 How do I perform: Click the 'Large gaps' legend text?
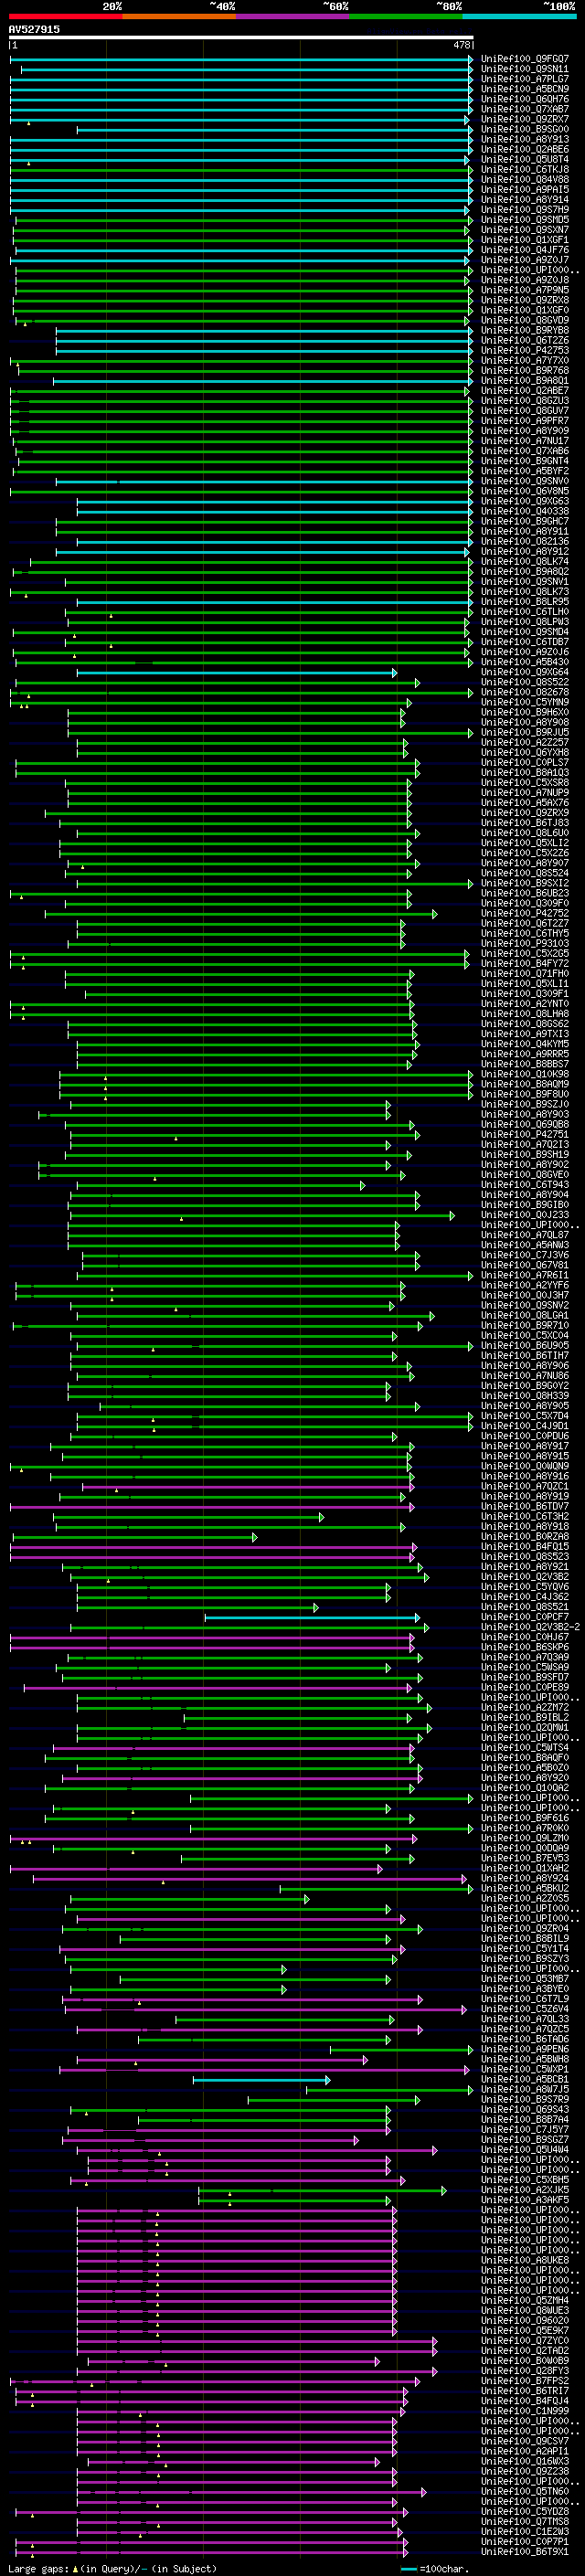pos(38,2568)
